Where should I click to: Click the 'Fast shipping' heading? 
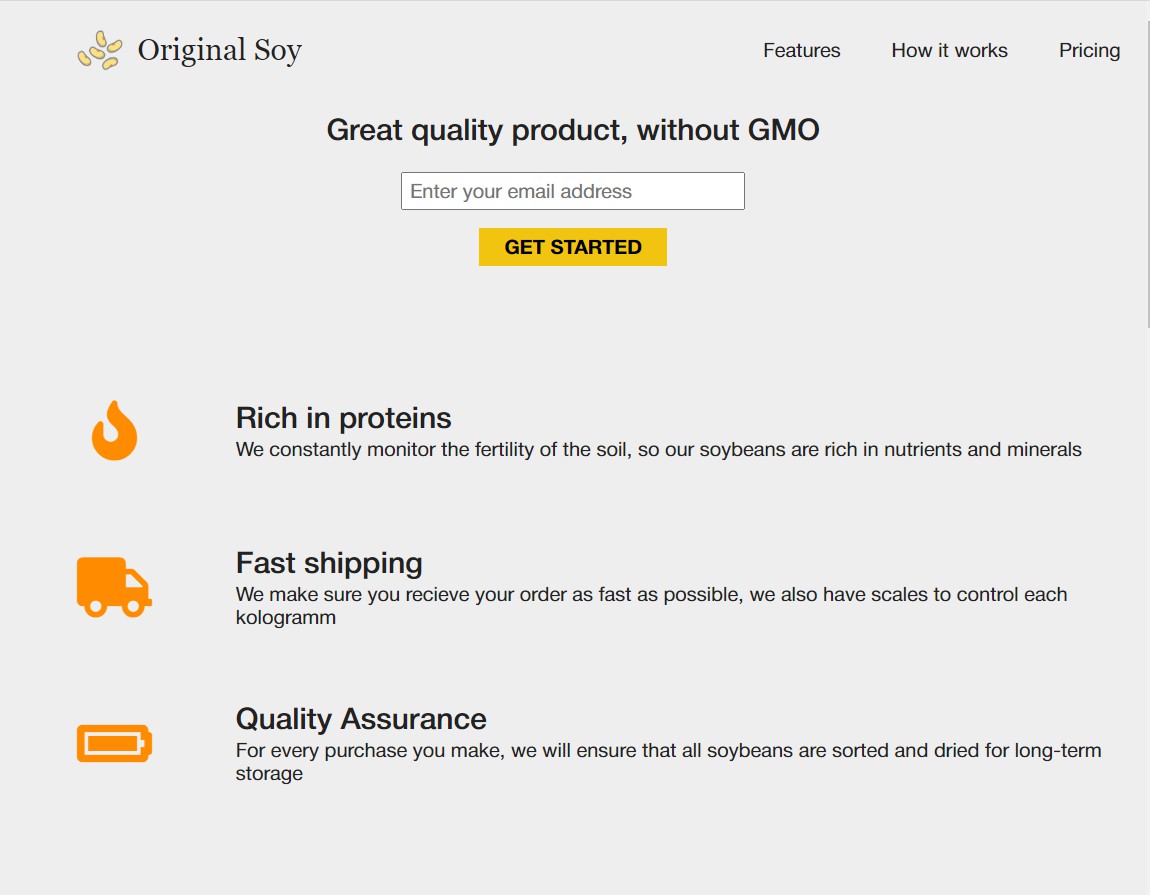(x=329, y=563)
